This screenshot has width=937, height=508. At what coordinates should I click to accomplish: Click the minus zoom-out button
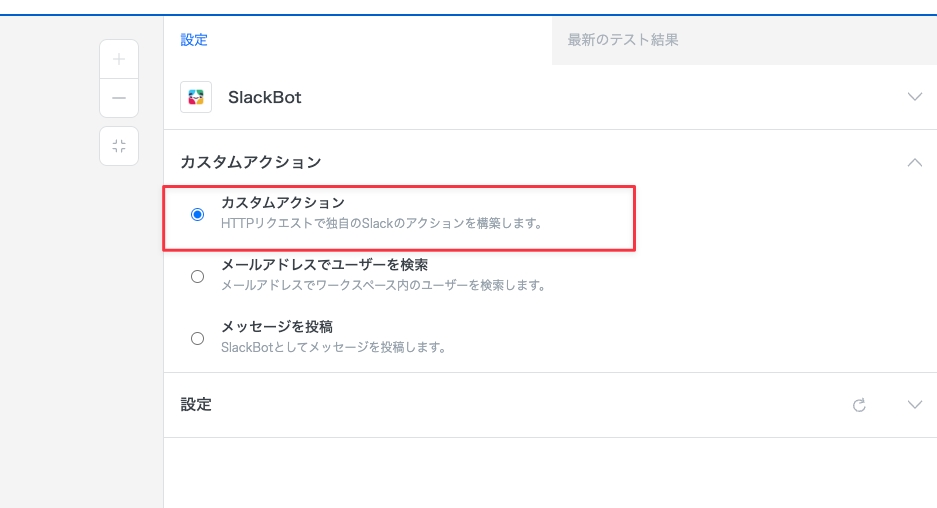[119, 98]
